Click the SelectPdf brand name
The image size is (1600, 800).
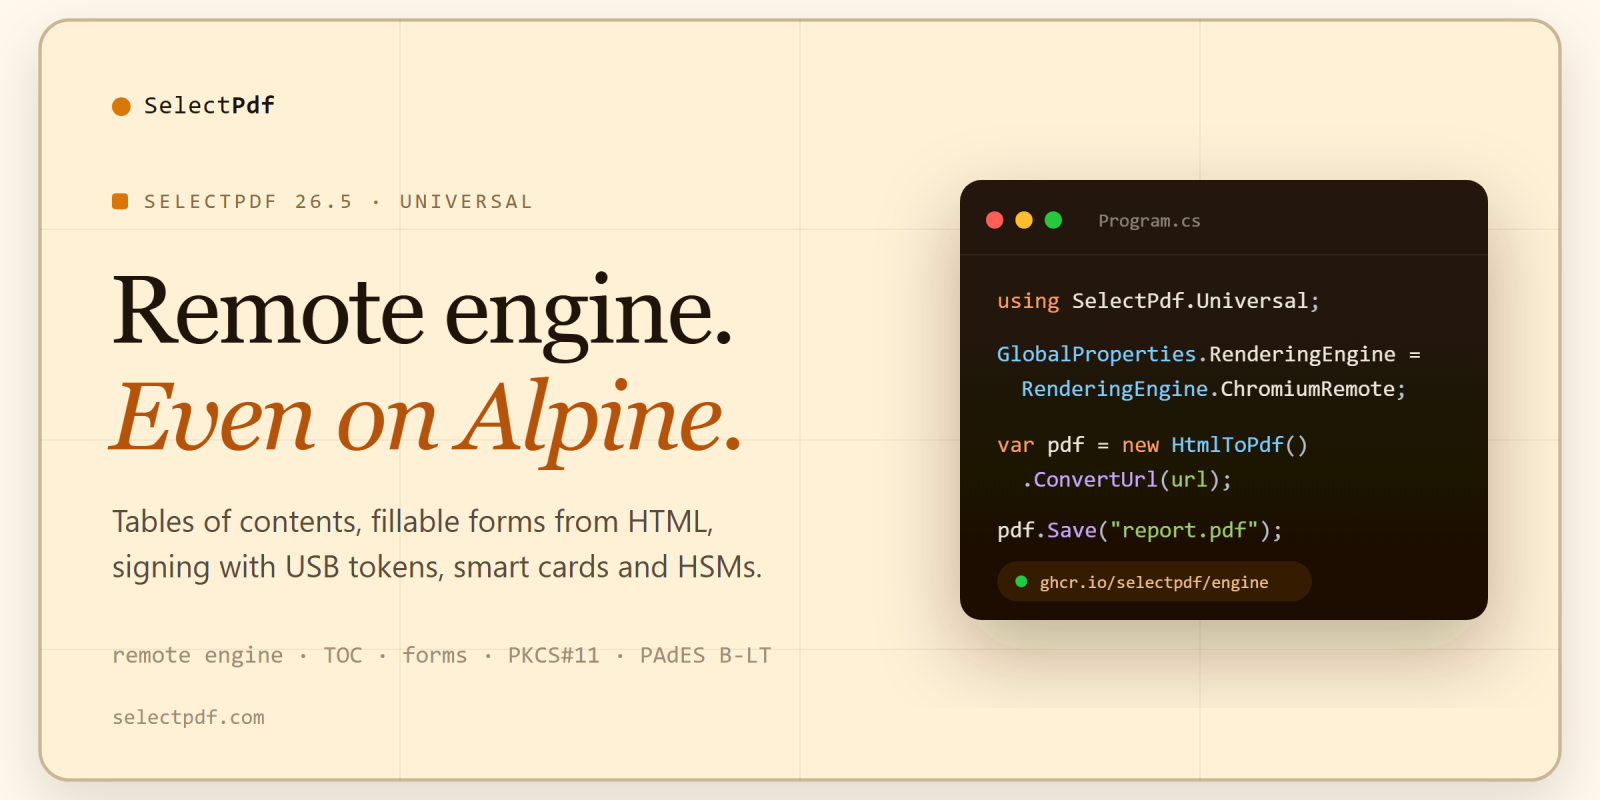coord(209,105)
